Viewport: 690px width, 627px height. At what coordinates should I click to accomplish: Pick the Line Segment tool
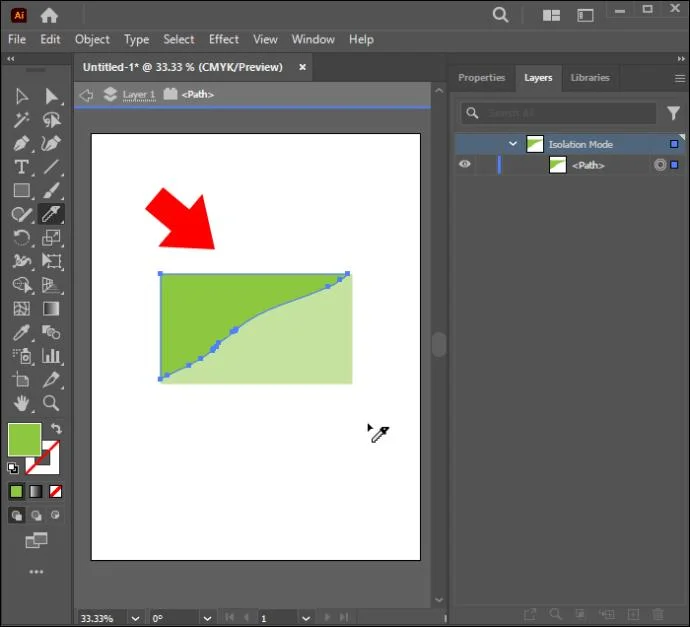(51, 167)
